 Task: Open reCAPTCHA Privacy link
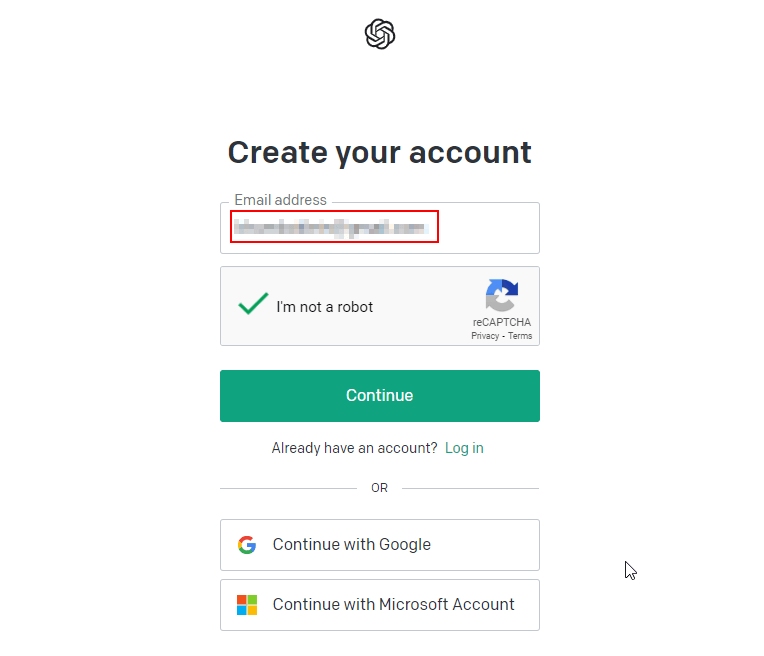[x=485, y=336]
